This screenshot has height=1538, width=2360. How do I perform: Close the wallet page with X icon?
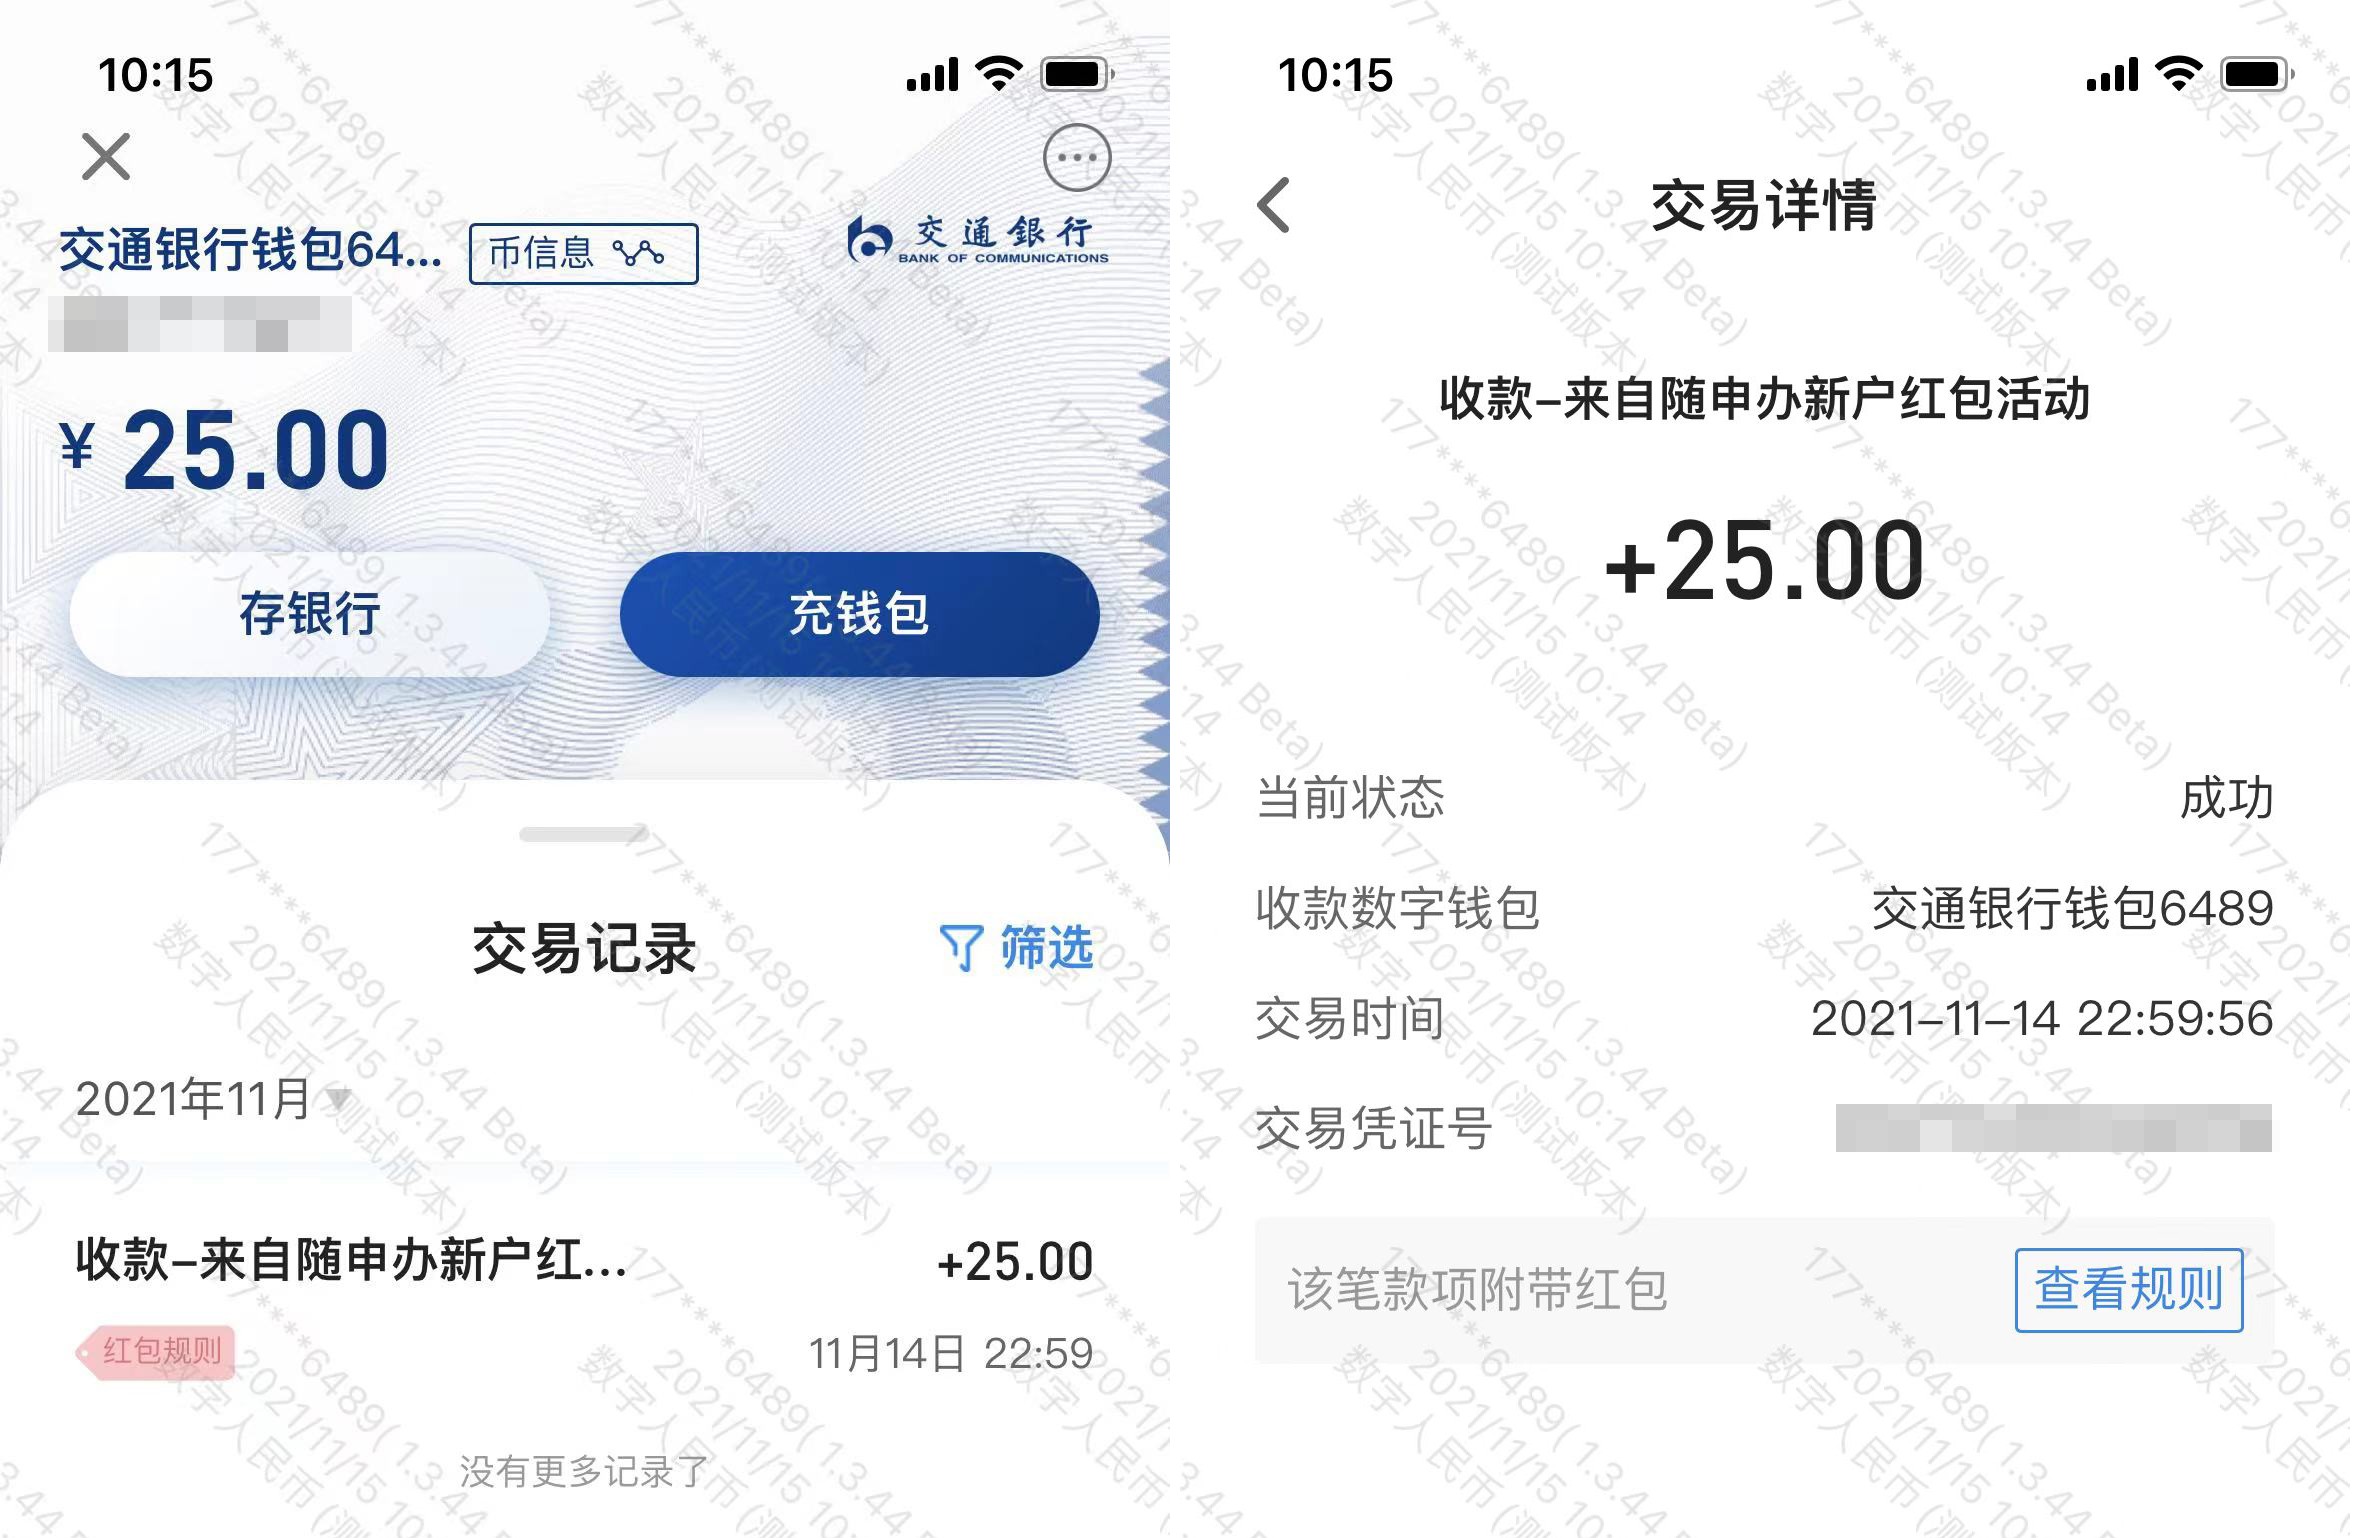[106, 157]
